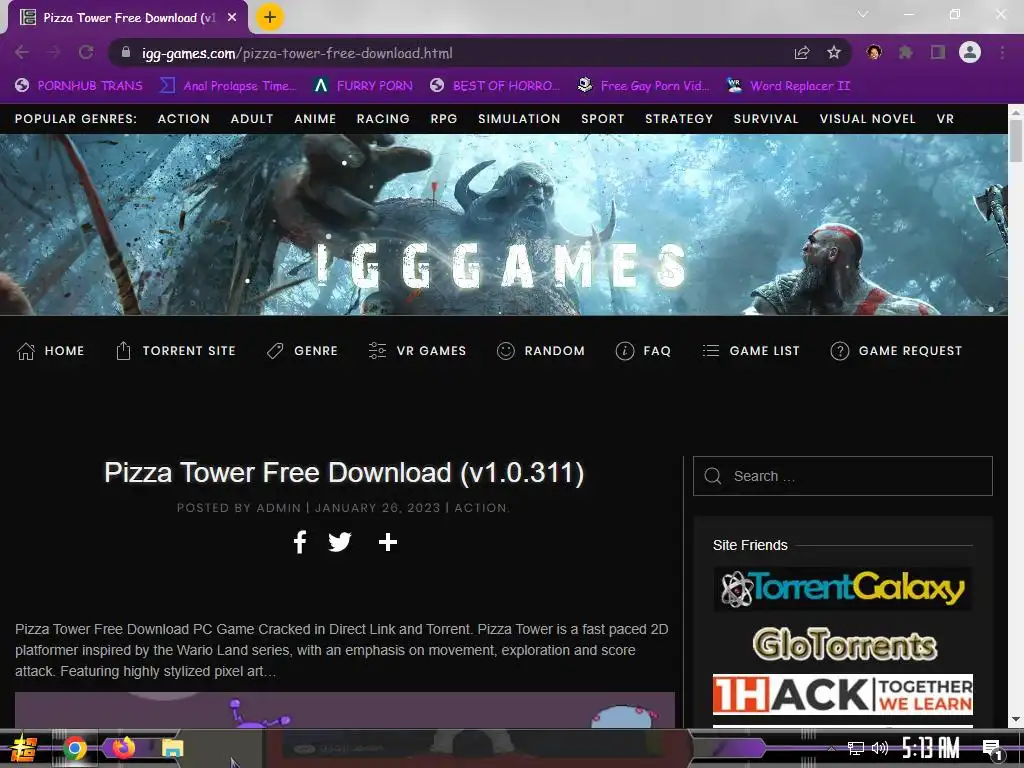Open the Word Replacer II bookmark
1024x768 pixels.
pyautogui.click(x=788, y=86)
